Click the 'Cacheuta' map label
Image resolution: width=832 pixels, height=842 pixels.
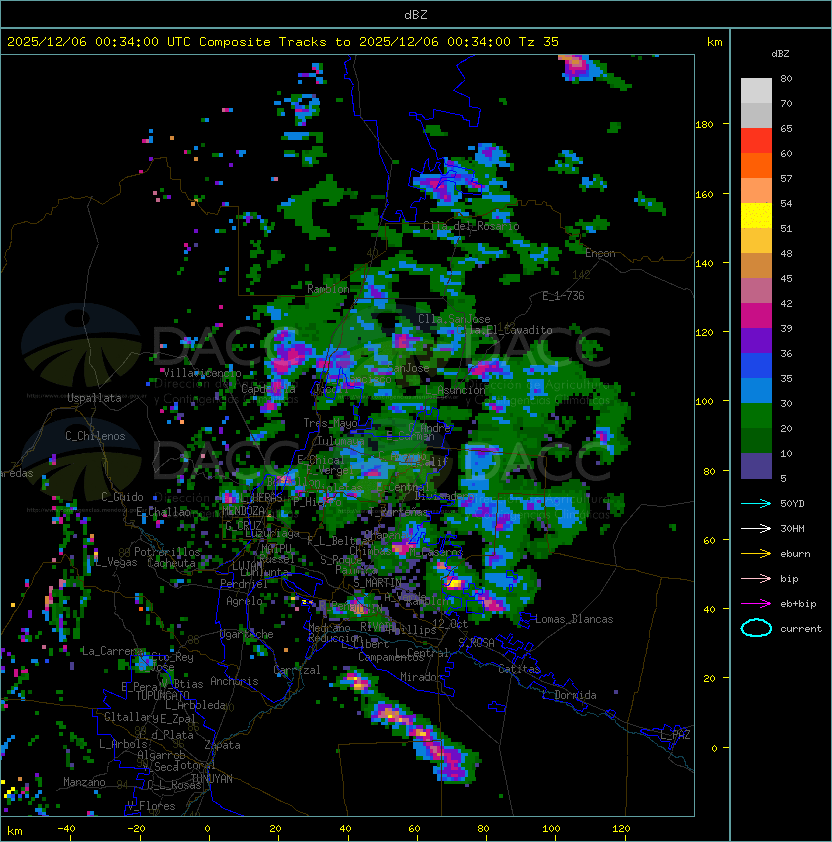click(171, 563)
